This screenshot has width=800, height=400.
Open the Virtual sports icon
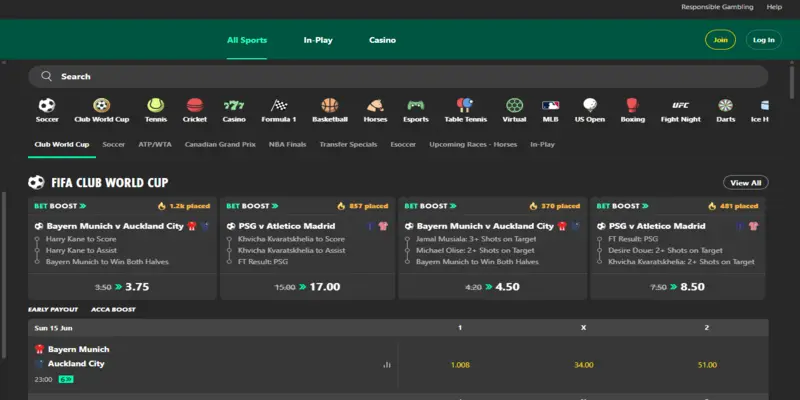click(x=514, y=106)
